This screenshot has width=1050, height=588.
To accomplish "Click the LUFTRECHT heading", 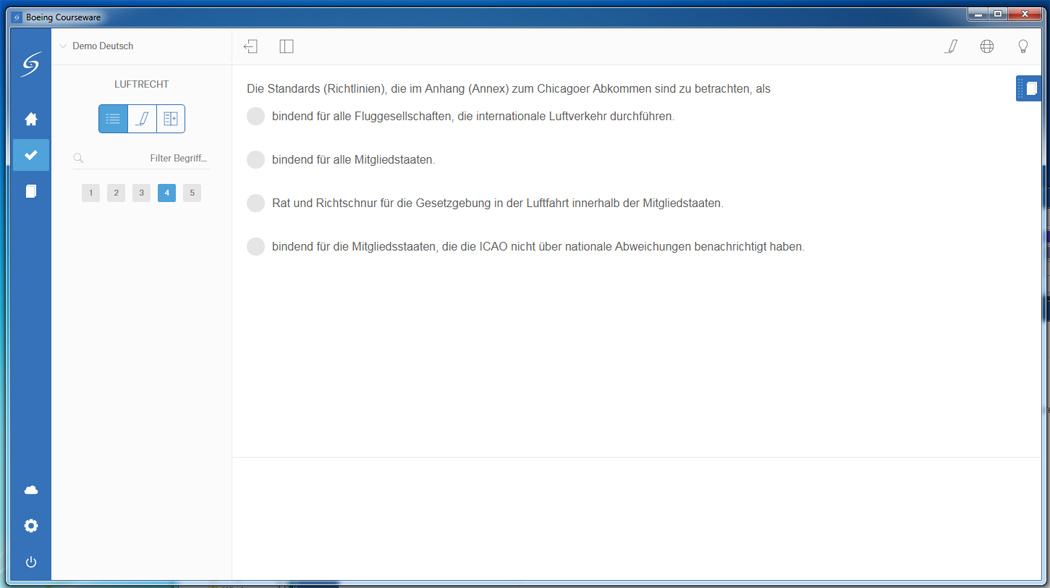I will (141, 84).
